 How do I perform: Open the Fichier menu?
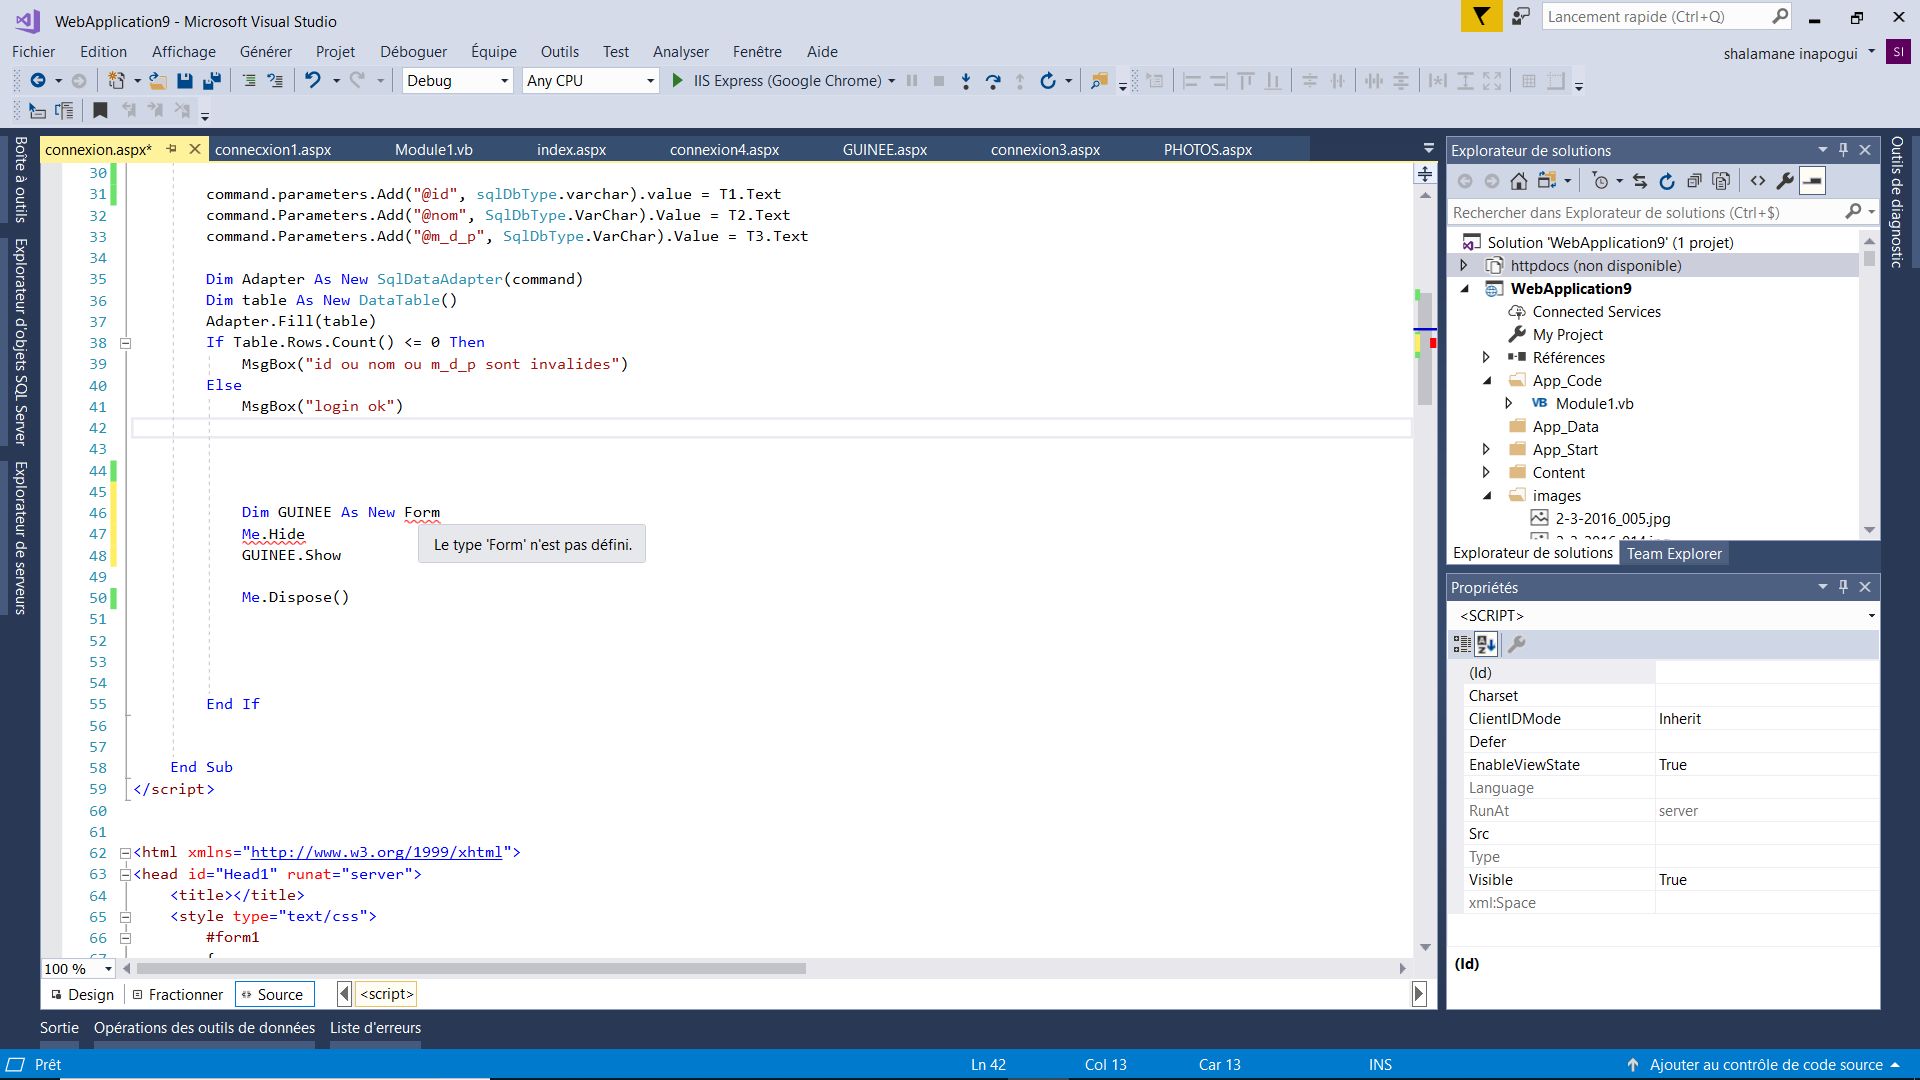[x=33, y=52]
